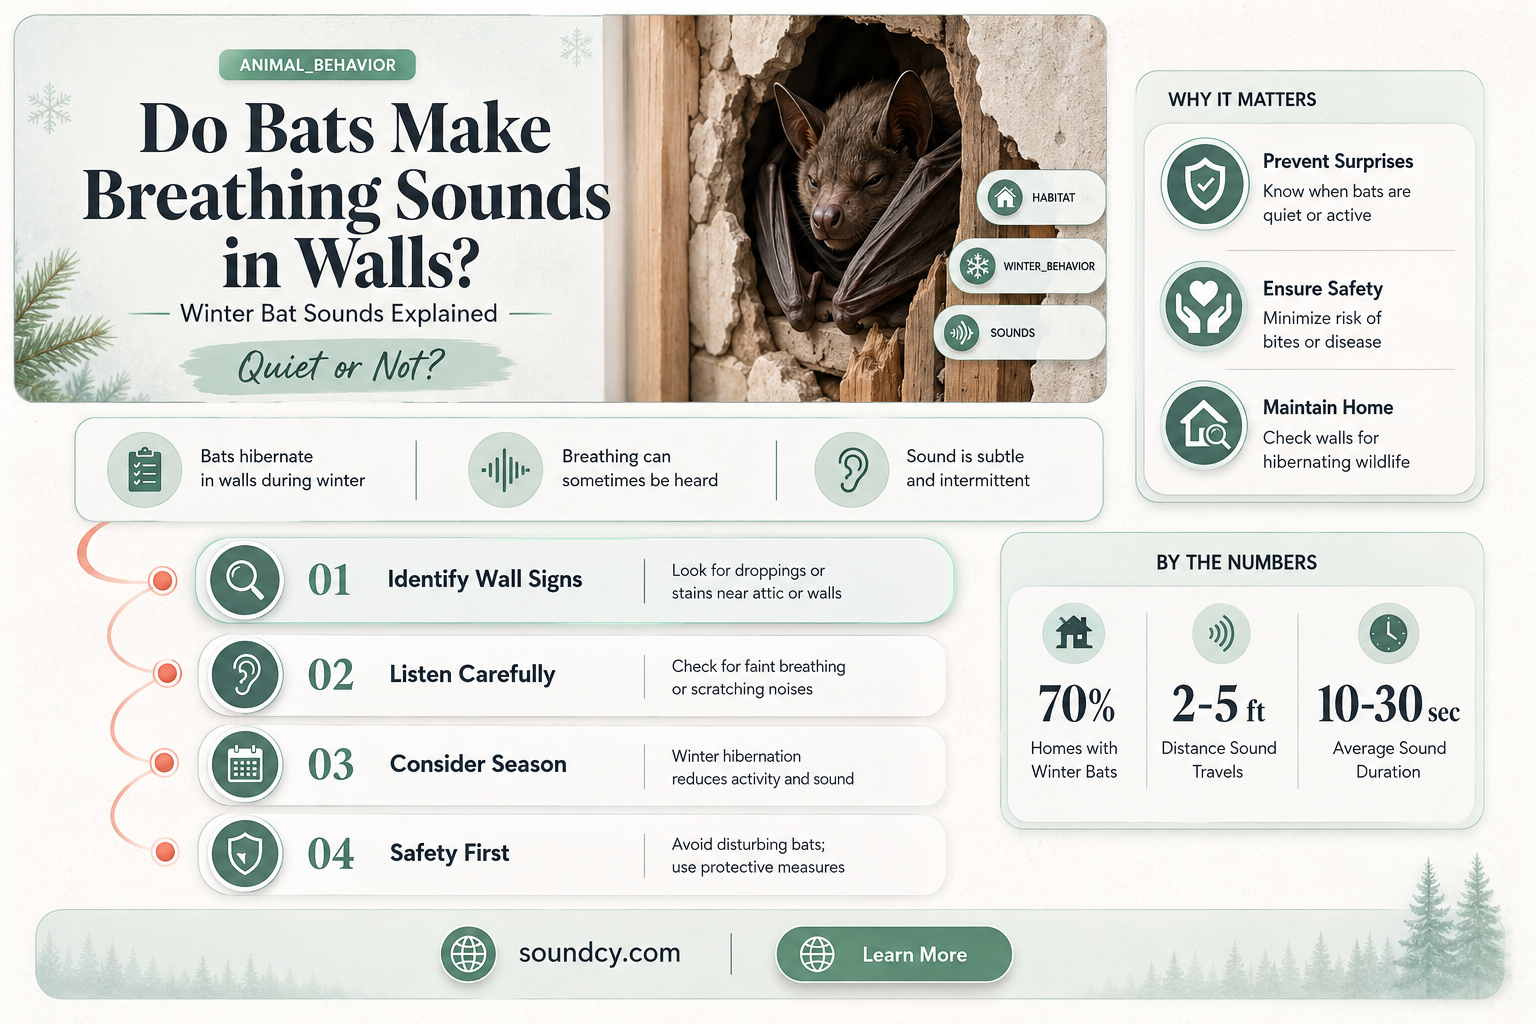This screenshot has height=1024, width=1536.
Task: Click the timeline dot for step 02
Action: tap(168, 673)
